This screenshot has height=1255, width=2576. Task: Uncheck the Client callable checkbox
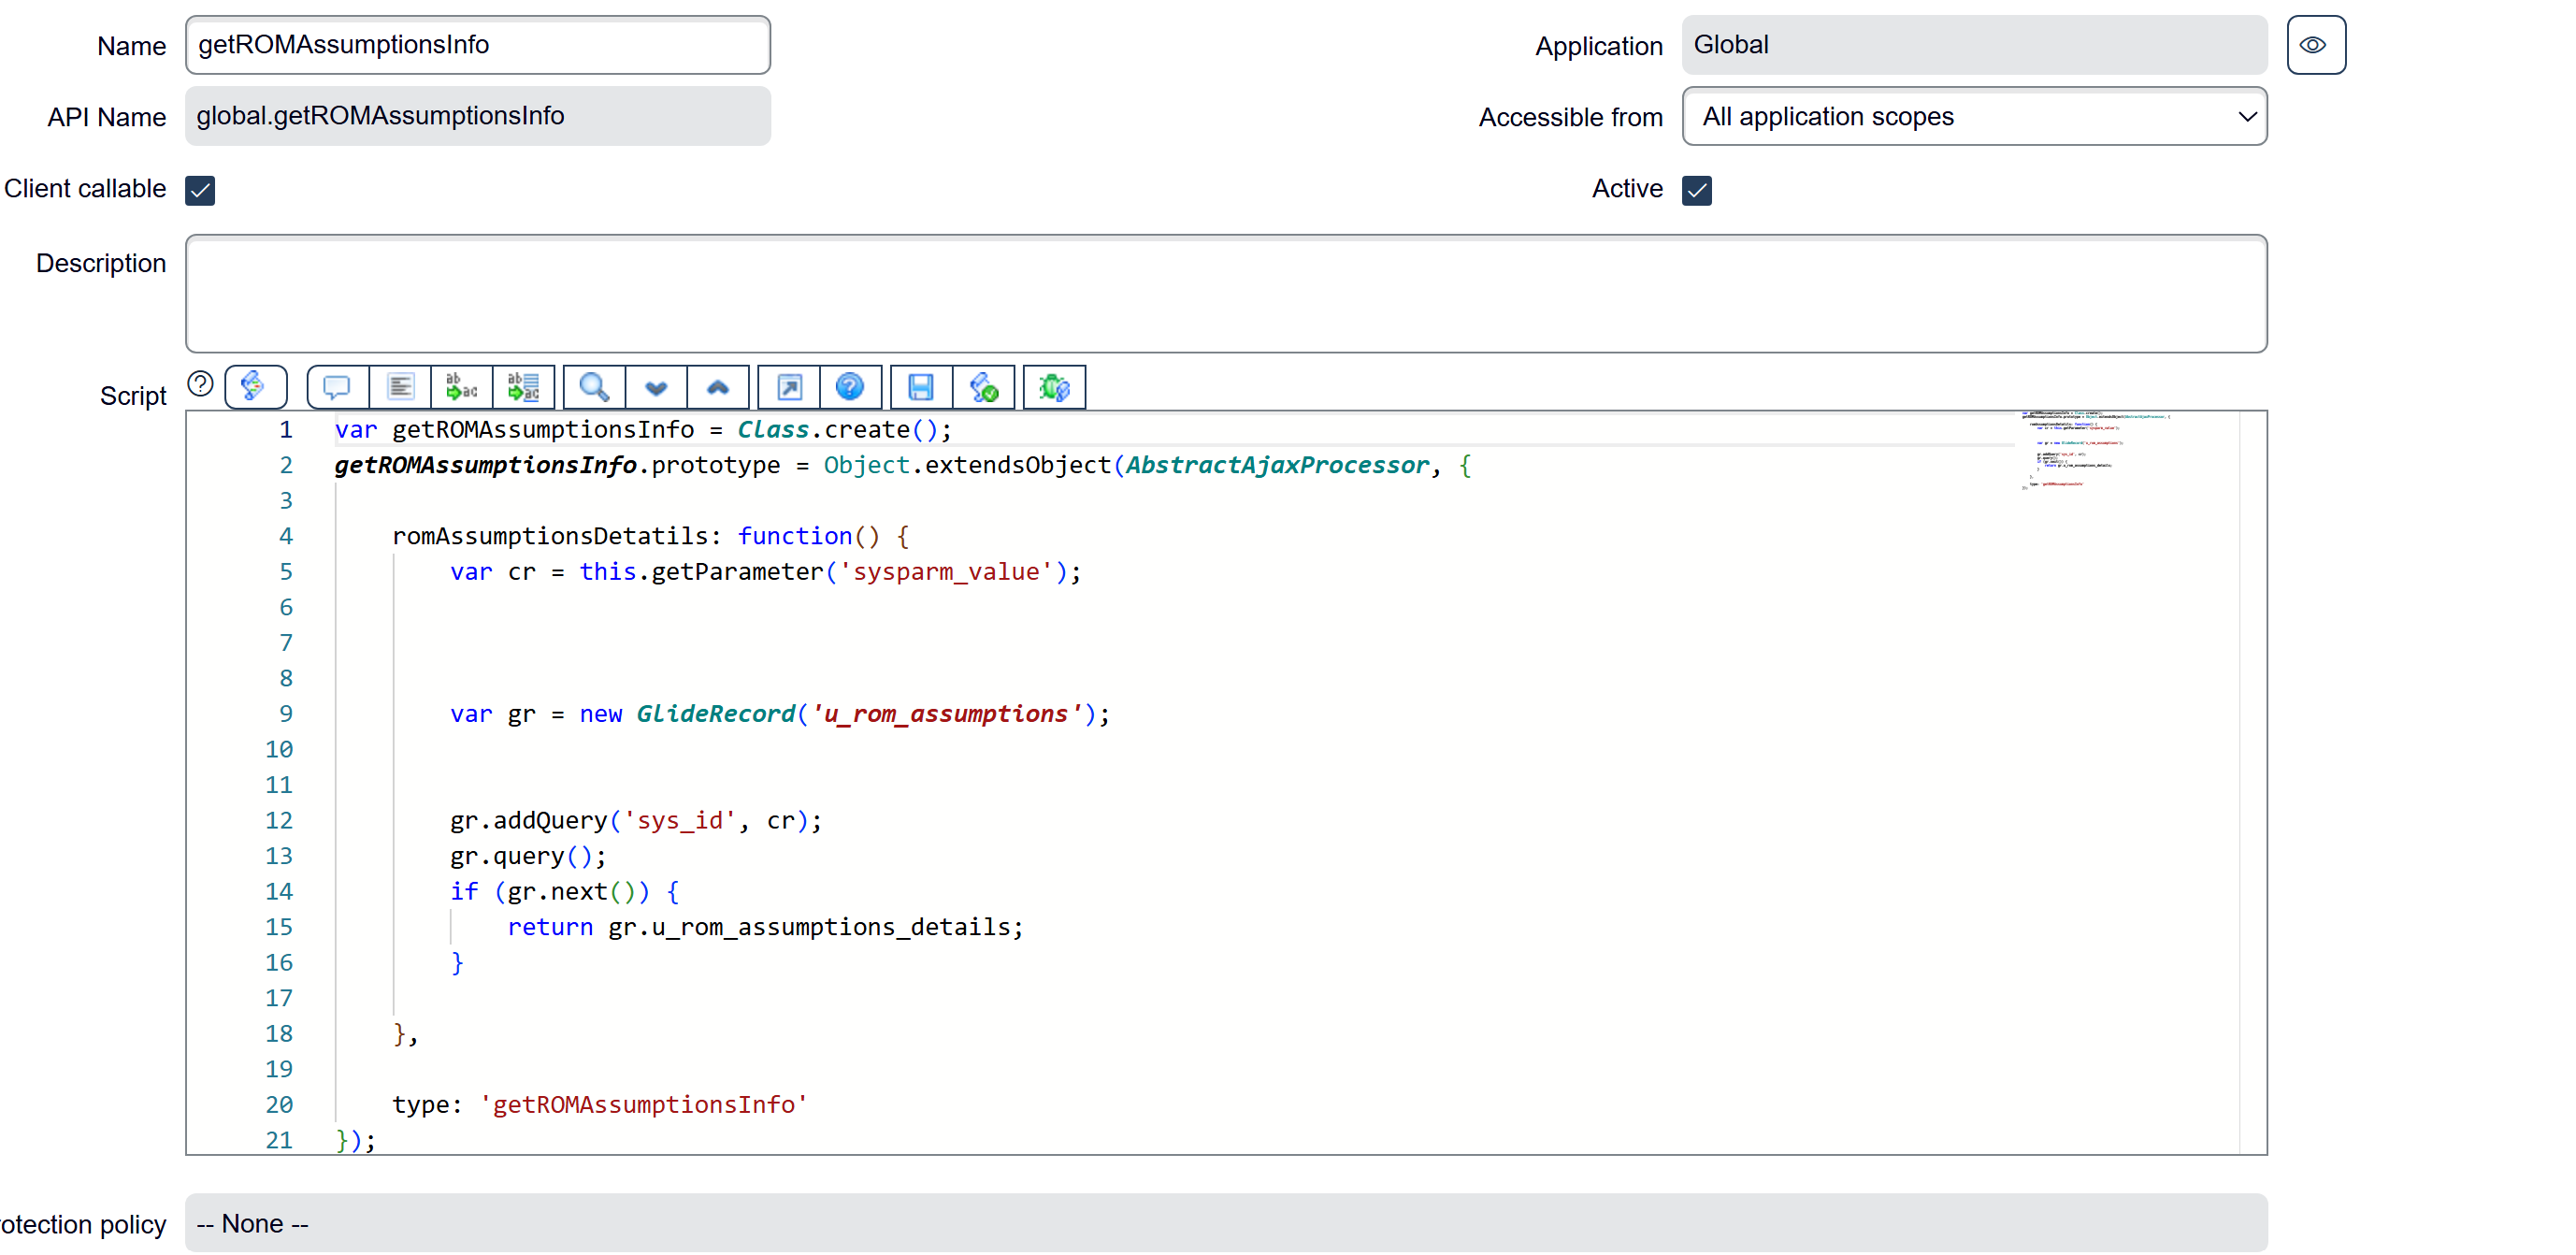[200, 190]
